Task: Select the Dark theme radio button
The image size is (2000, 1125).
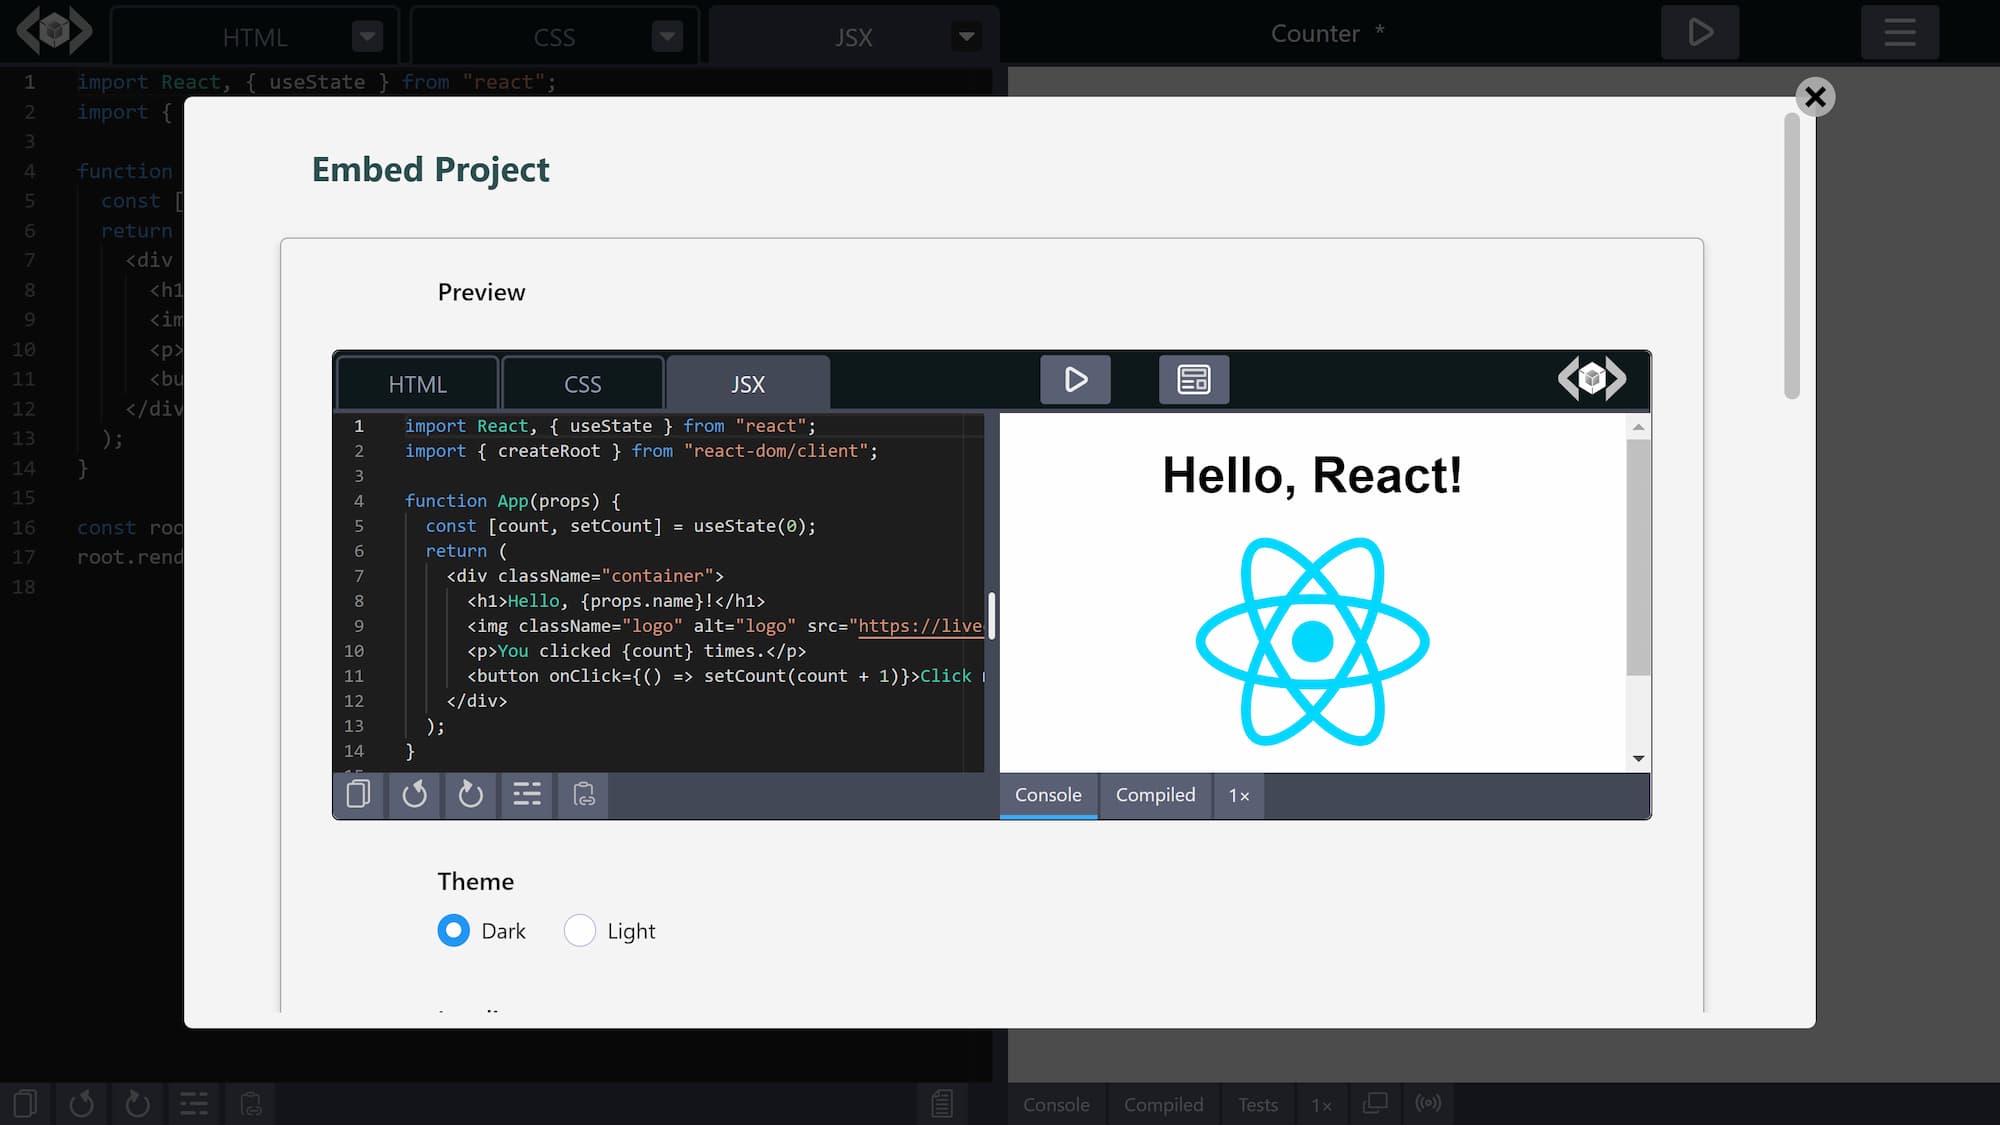Action: pyautogui.click(x=452, y=930)
